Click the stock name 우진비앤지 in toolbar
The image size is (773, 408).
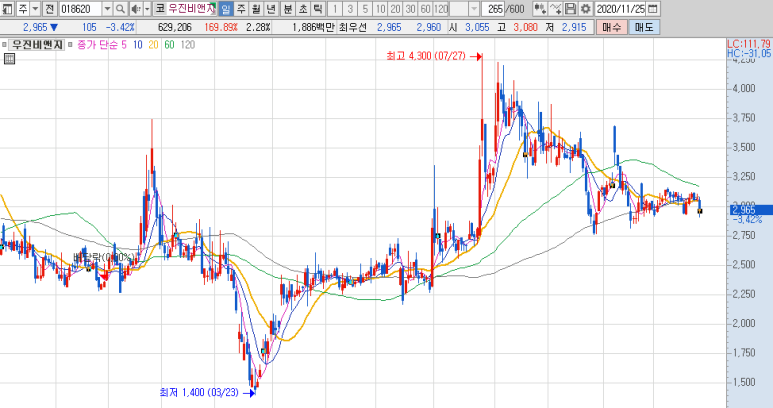point(191,8)
